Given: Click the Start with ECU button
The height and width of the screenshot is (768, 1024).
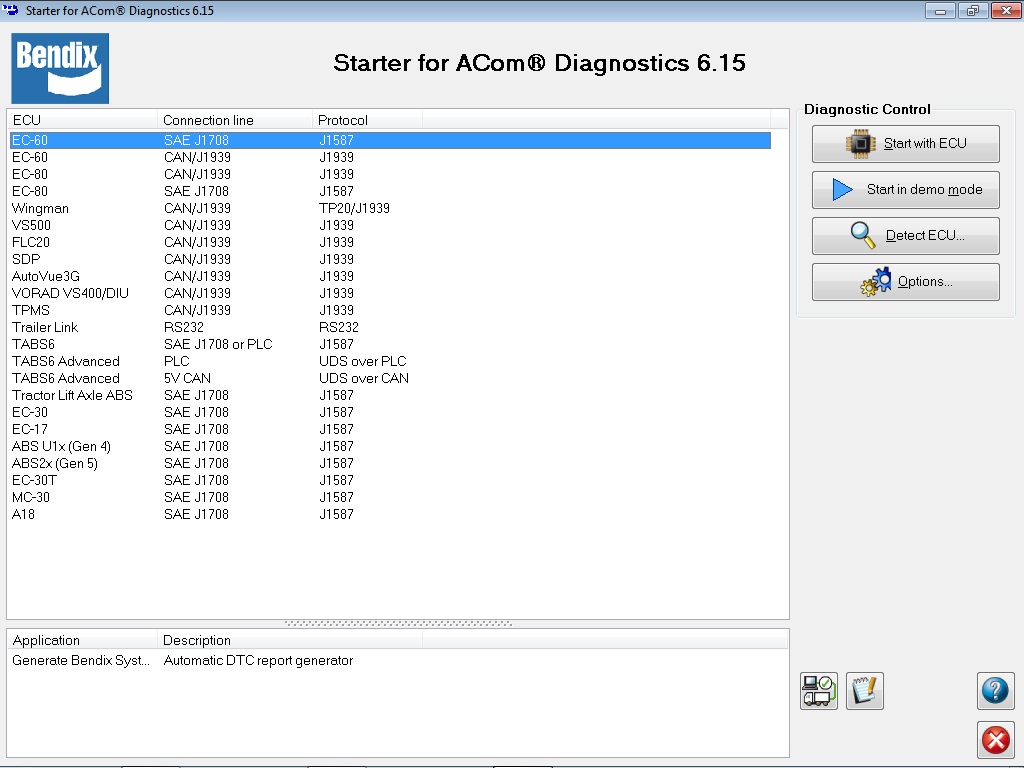Looking at the screenshot, I should click(905, 144).
